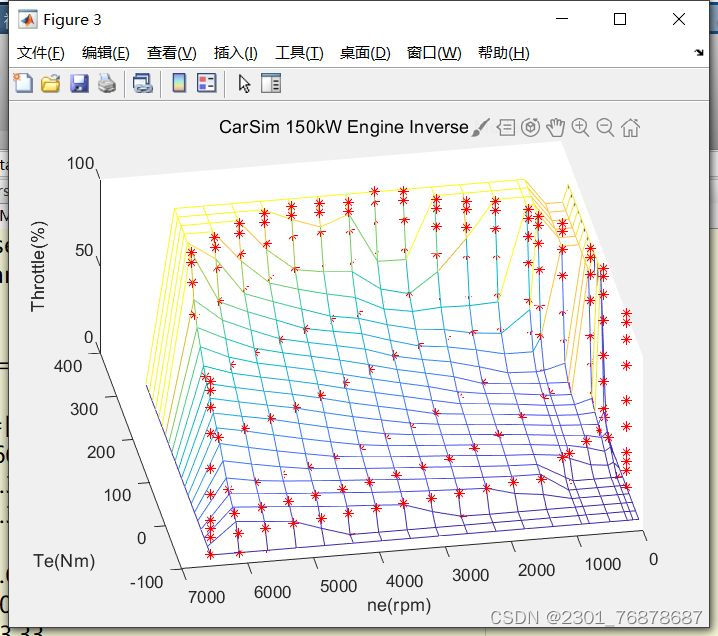Viewport: 718px width, 636px height.
Task: Minimize the Figure 3 window
Action: click(562, 19)
